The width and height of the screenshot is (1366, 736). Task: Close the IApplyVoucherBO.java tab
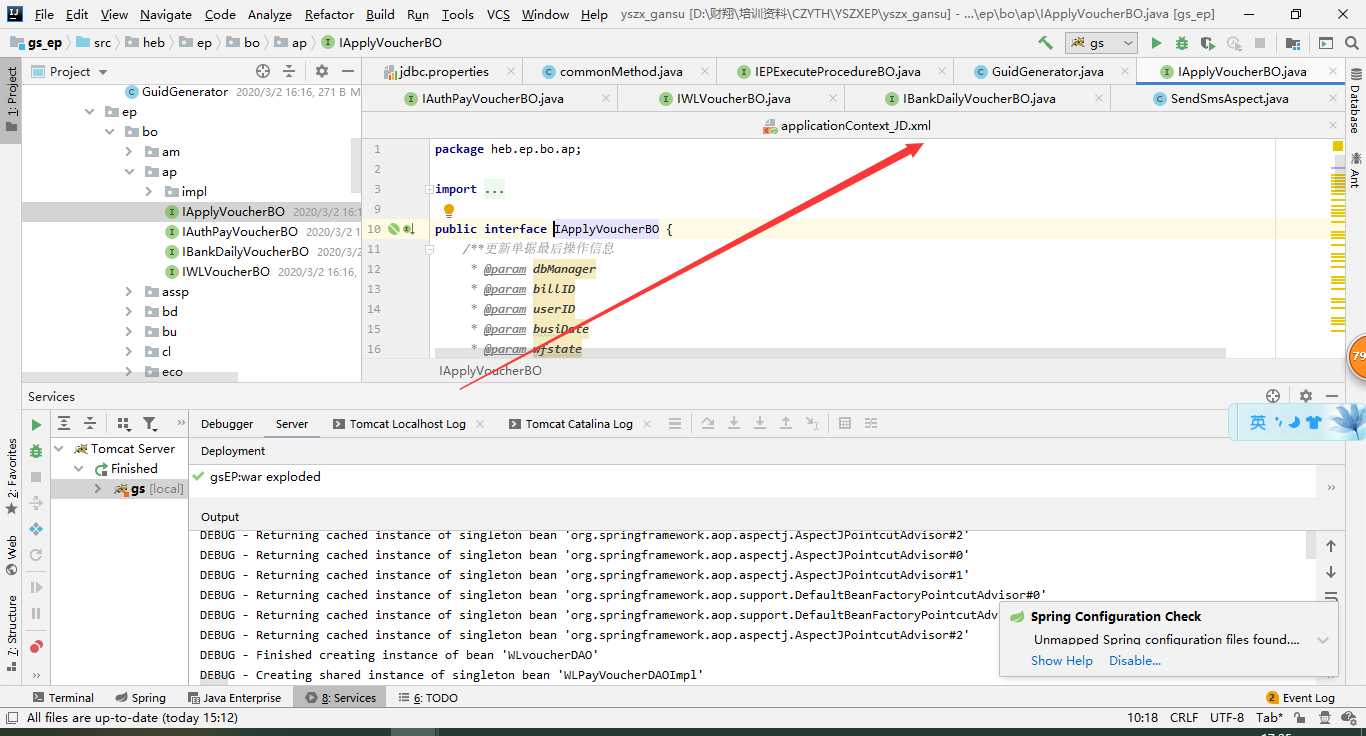[x=1331, y=72]
